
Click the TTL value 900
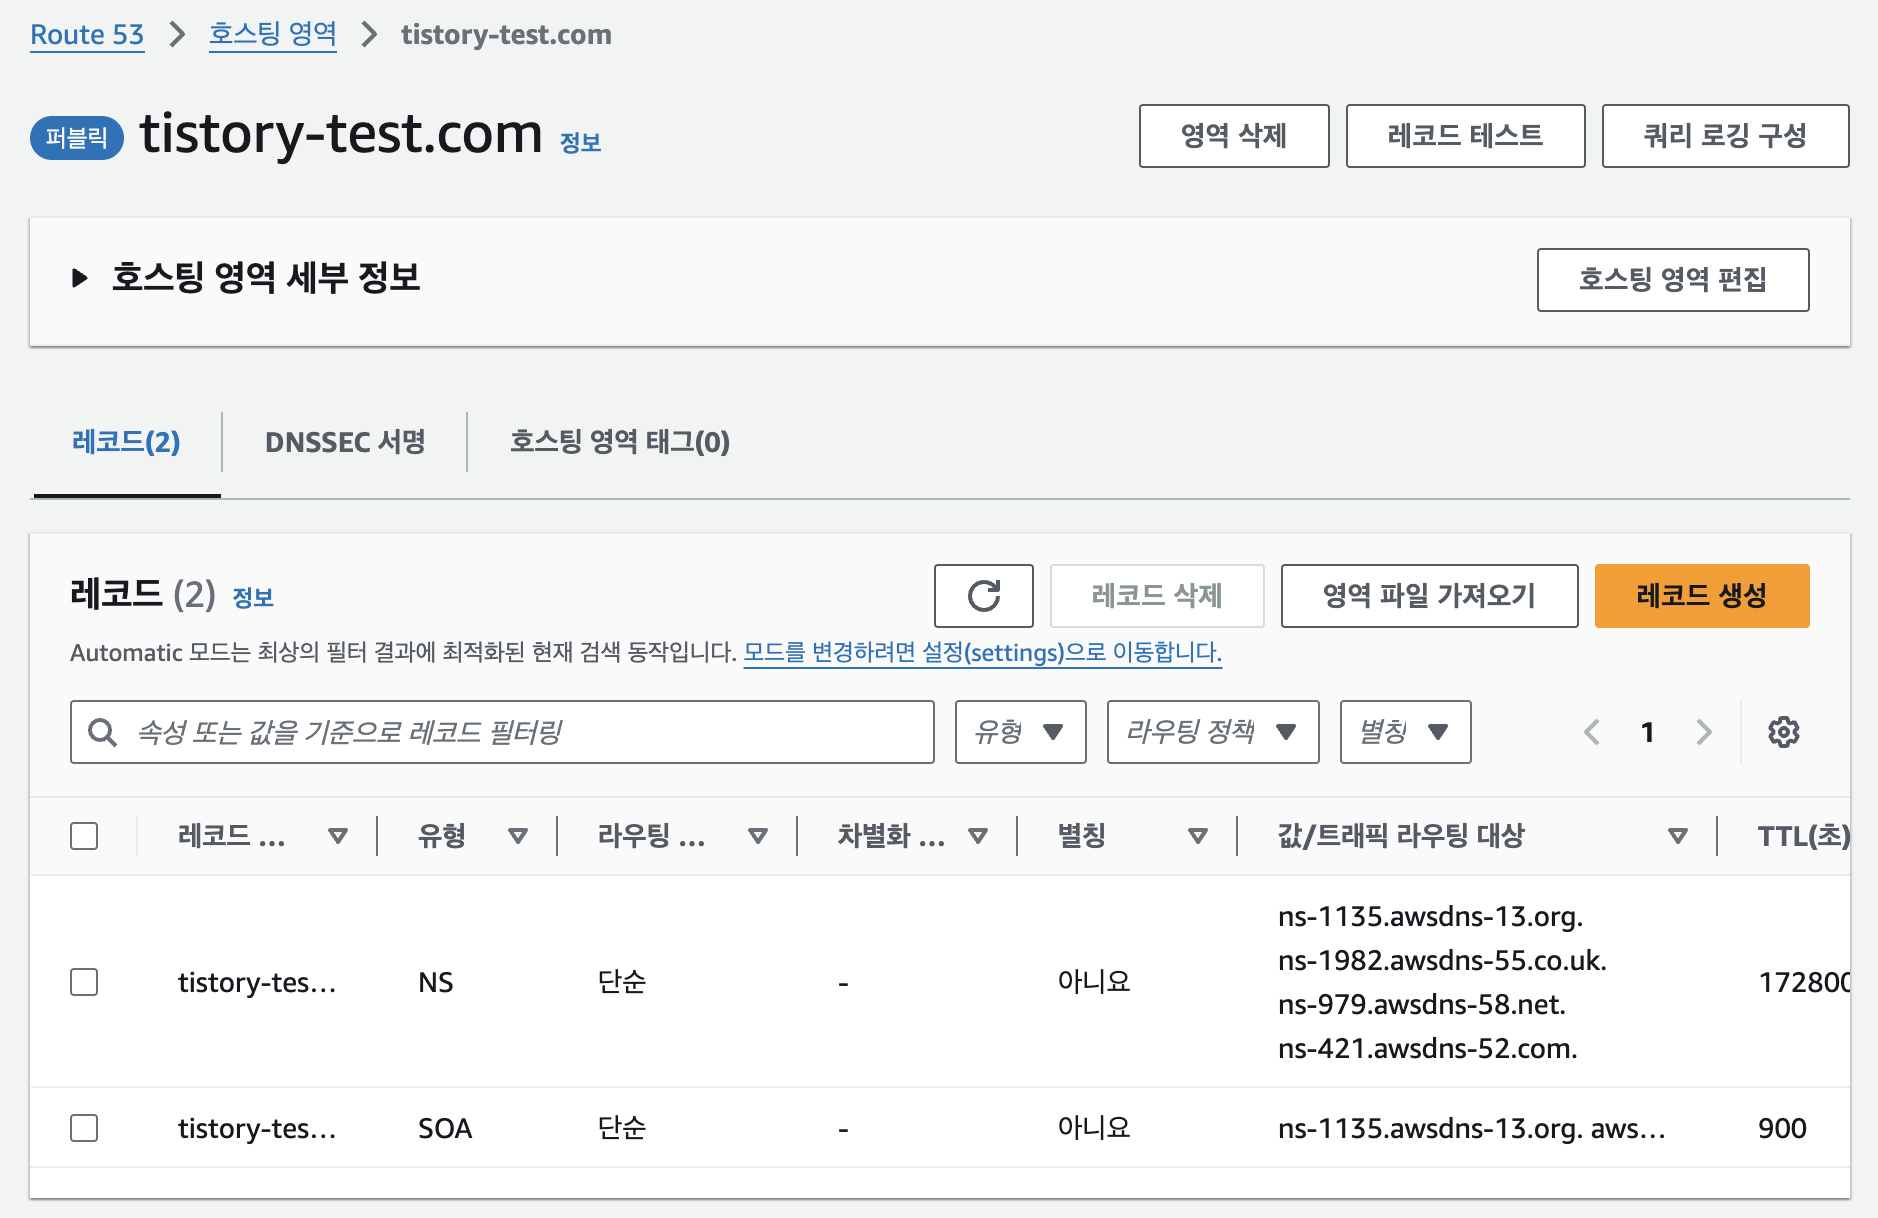[x=1782, y=1128]
